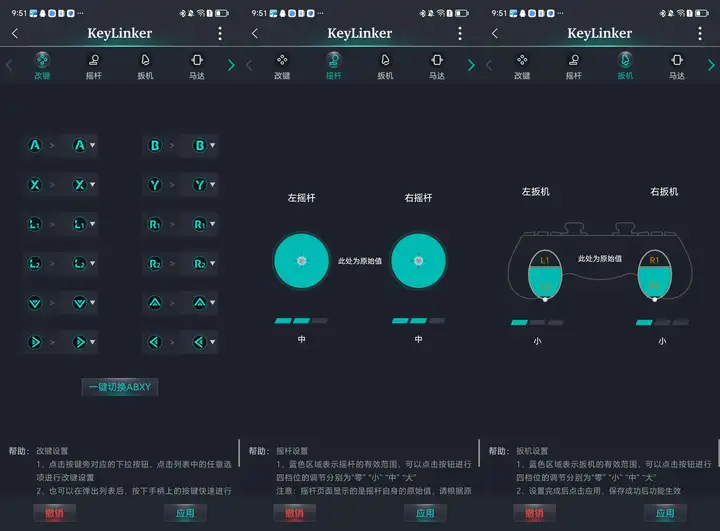The image size is (720, 531).
Task: Tap the source Y button icon
Action: click(155, 185)
